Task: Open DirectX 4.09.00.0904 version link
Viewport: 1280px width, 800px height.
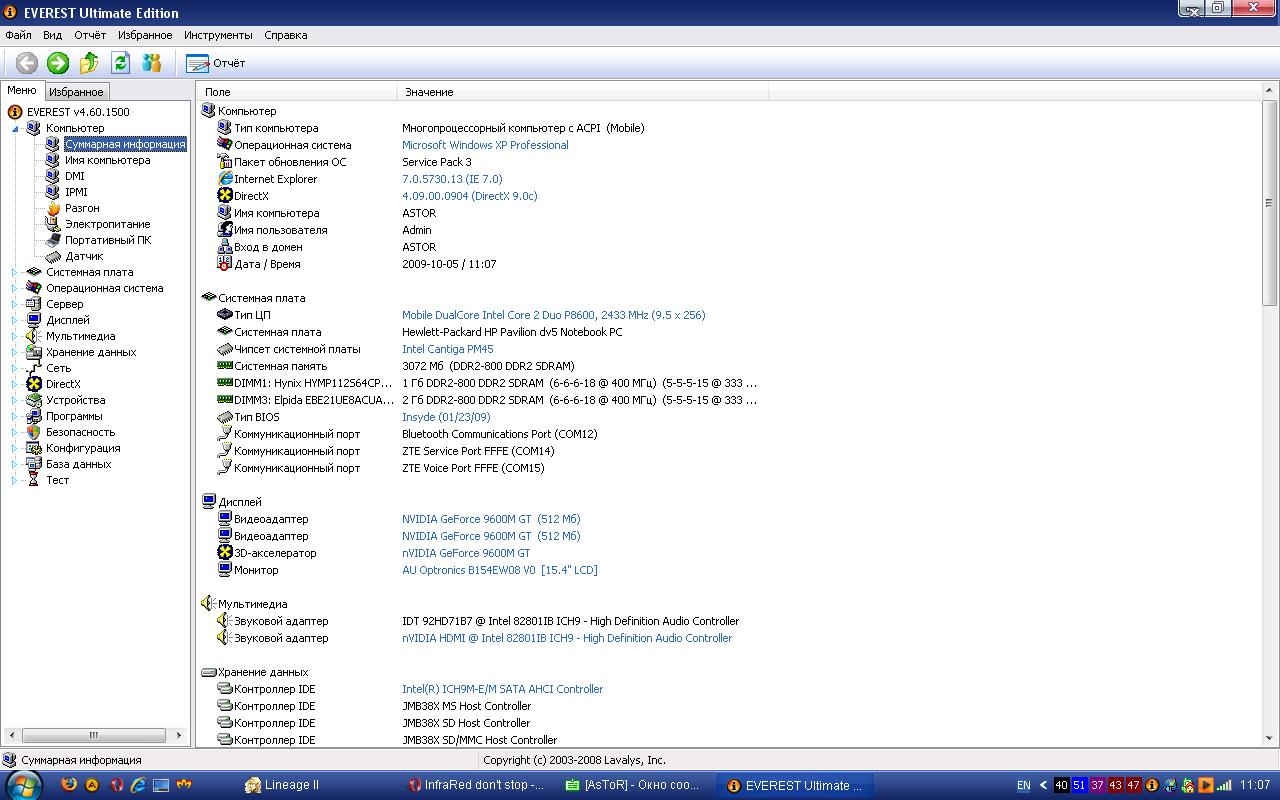Action: coord(469,196)
